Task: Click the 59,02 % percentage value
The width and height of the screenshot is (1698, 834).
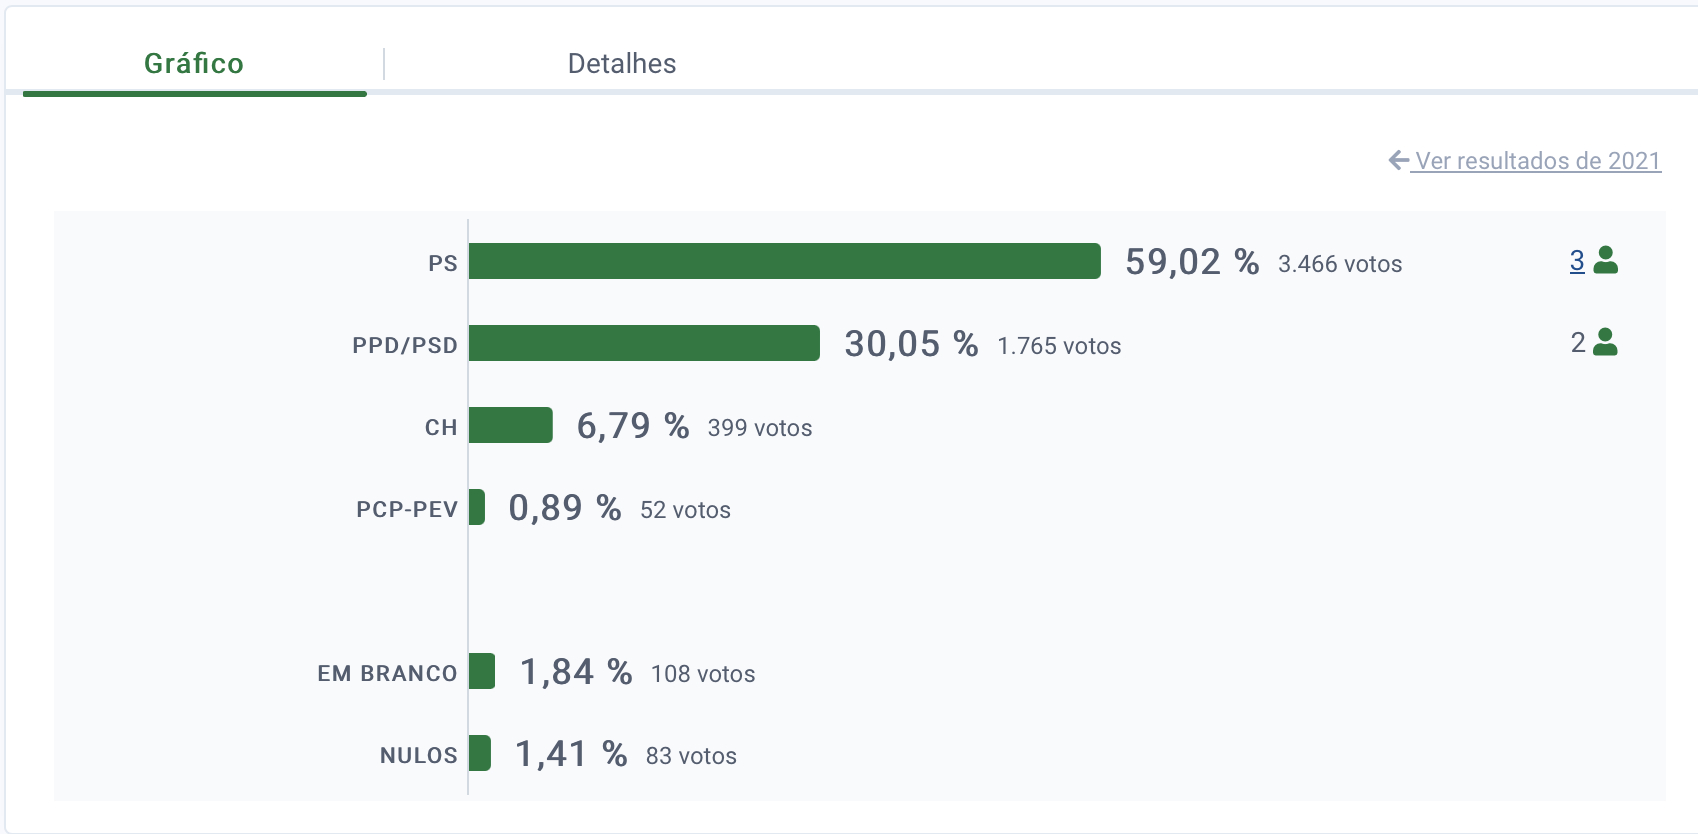Action: tap(1191, 262)
